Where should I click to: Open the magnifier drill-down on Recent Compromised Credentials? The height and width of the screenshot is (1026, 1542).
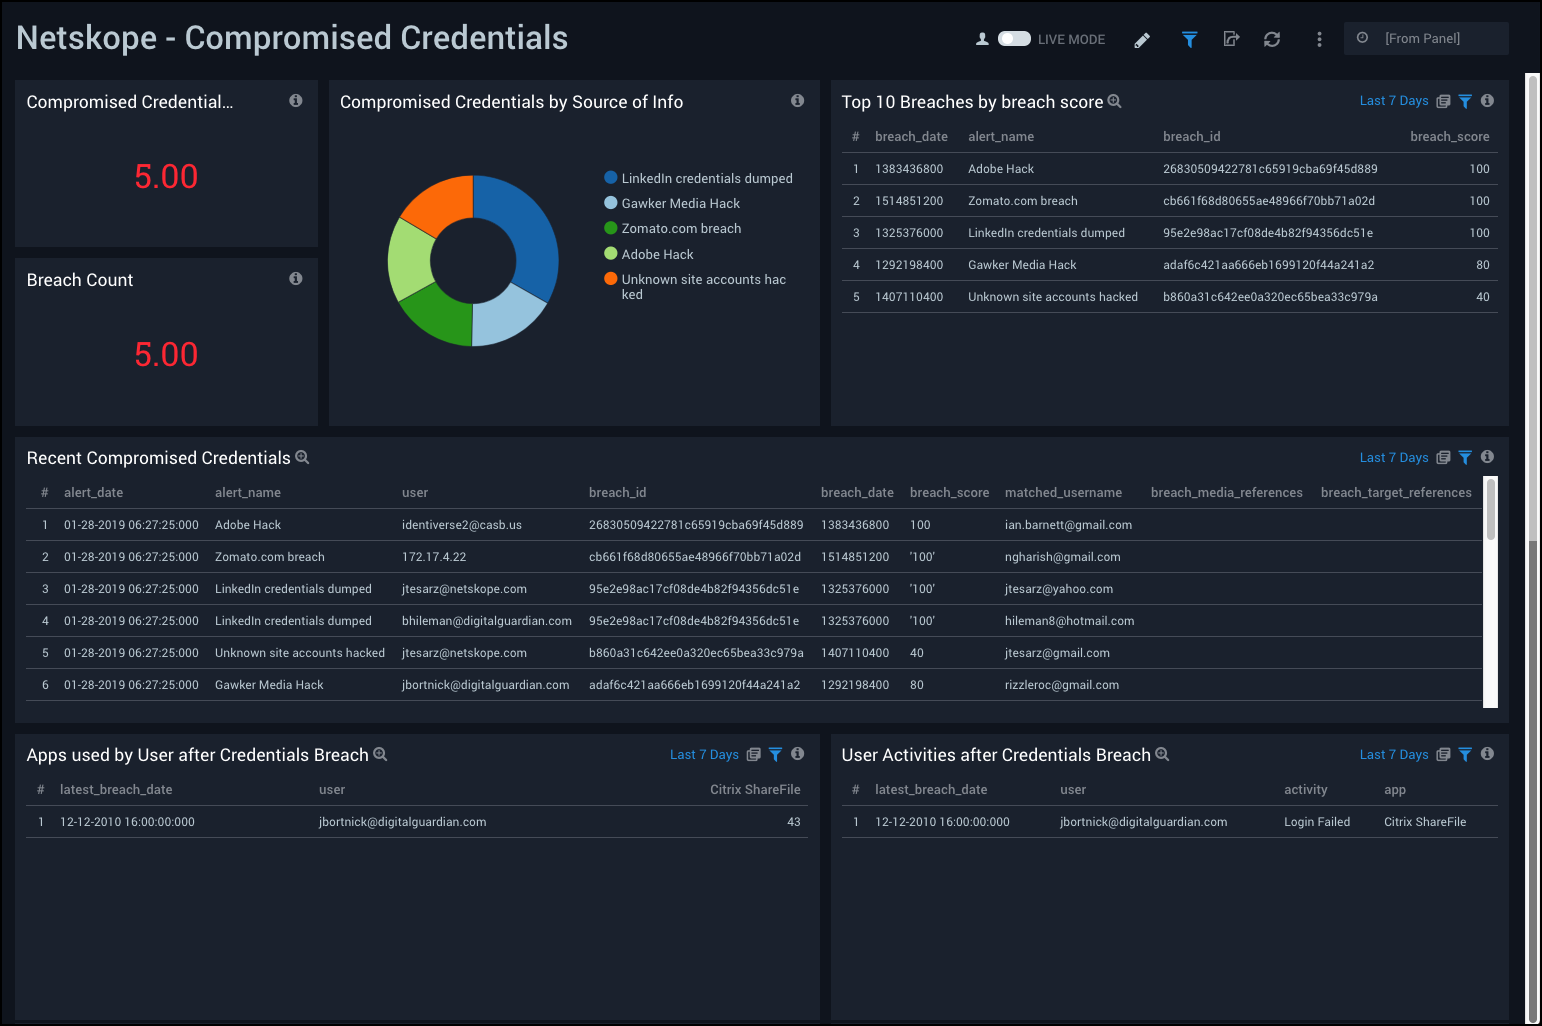tap(302, 457)
